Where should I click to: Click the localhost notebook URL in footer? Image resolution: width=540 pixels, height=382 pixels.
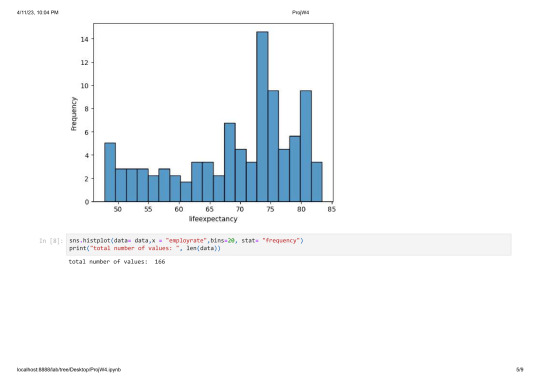[x=69, y=370]
